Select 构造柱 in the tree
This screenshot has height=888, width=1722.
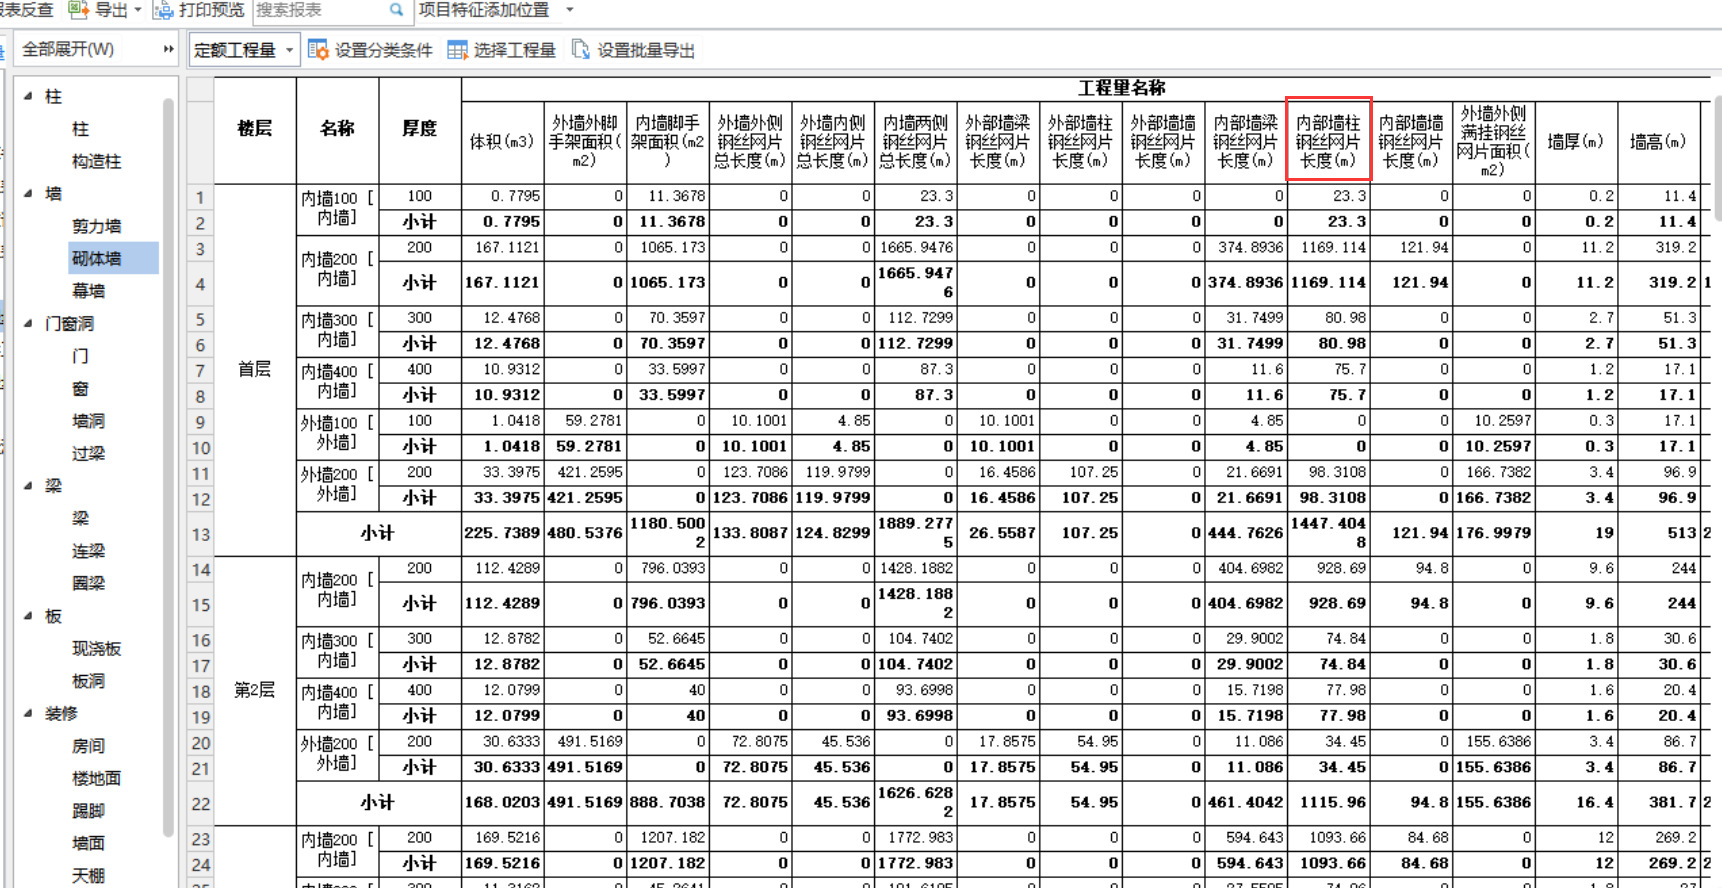pyautogui.click(x=96, y=161)
